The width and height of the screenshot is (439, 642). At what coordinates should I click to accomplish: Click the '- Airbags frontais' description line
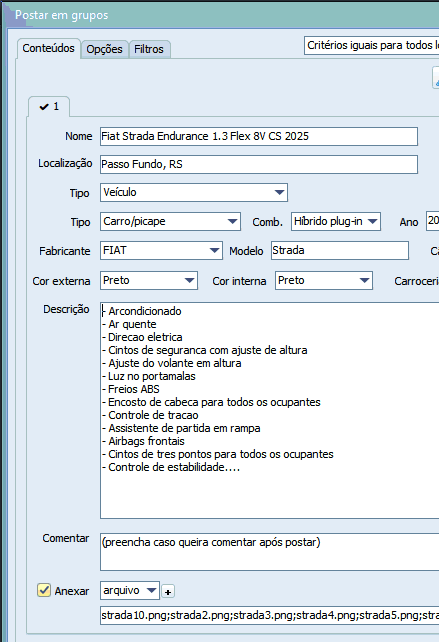click(143, 441)
